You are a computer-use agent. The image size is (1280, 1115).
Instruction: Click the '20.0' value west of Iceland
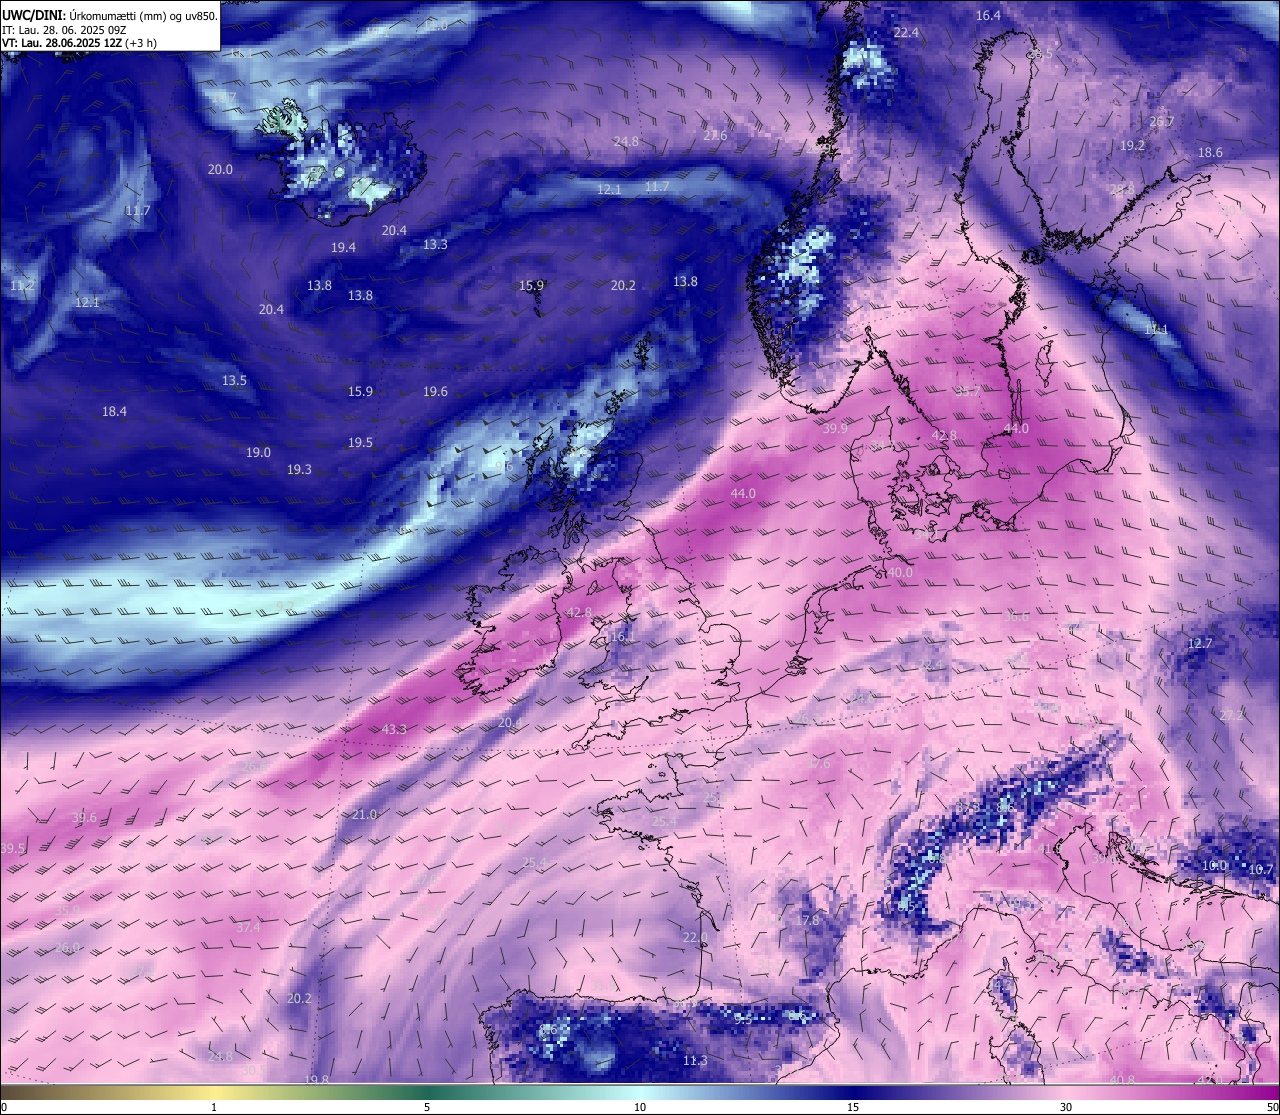coord(220,169)
